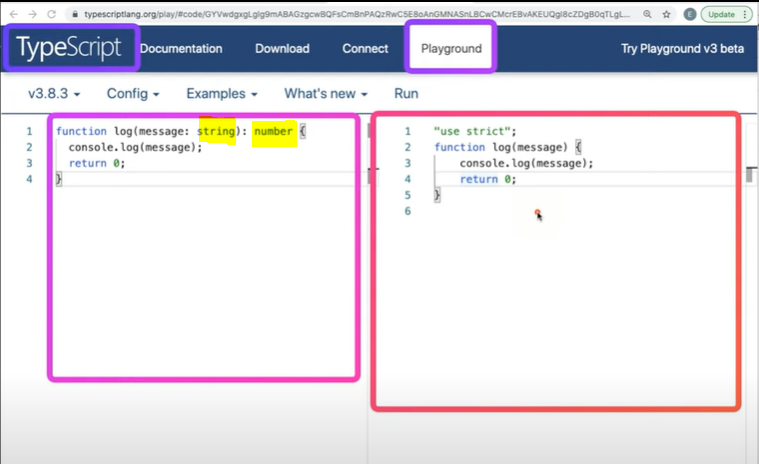
Task: Click the green Update button in Chrome
Action: pyautogui.click(x=727, y=15)
